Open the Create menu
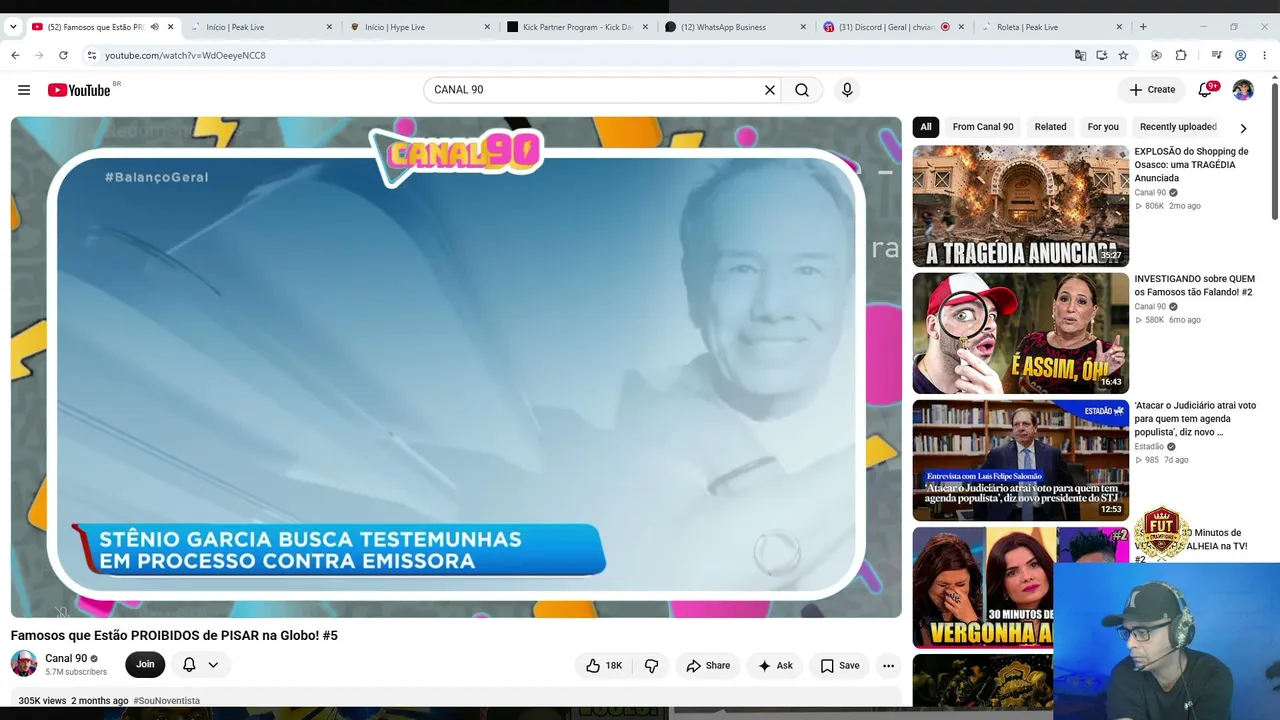The image size is (1280, 720). 1152,90
